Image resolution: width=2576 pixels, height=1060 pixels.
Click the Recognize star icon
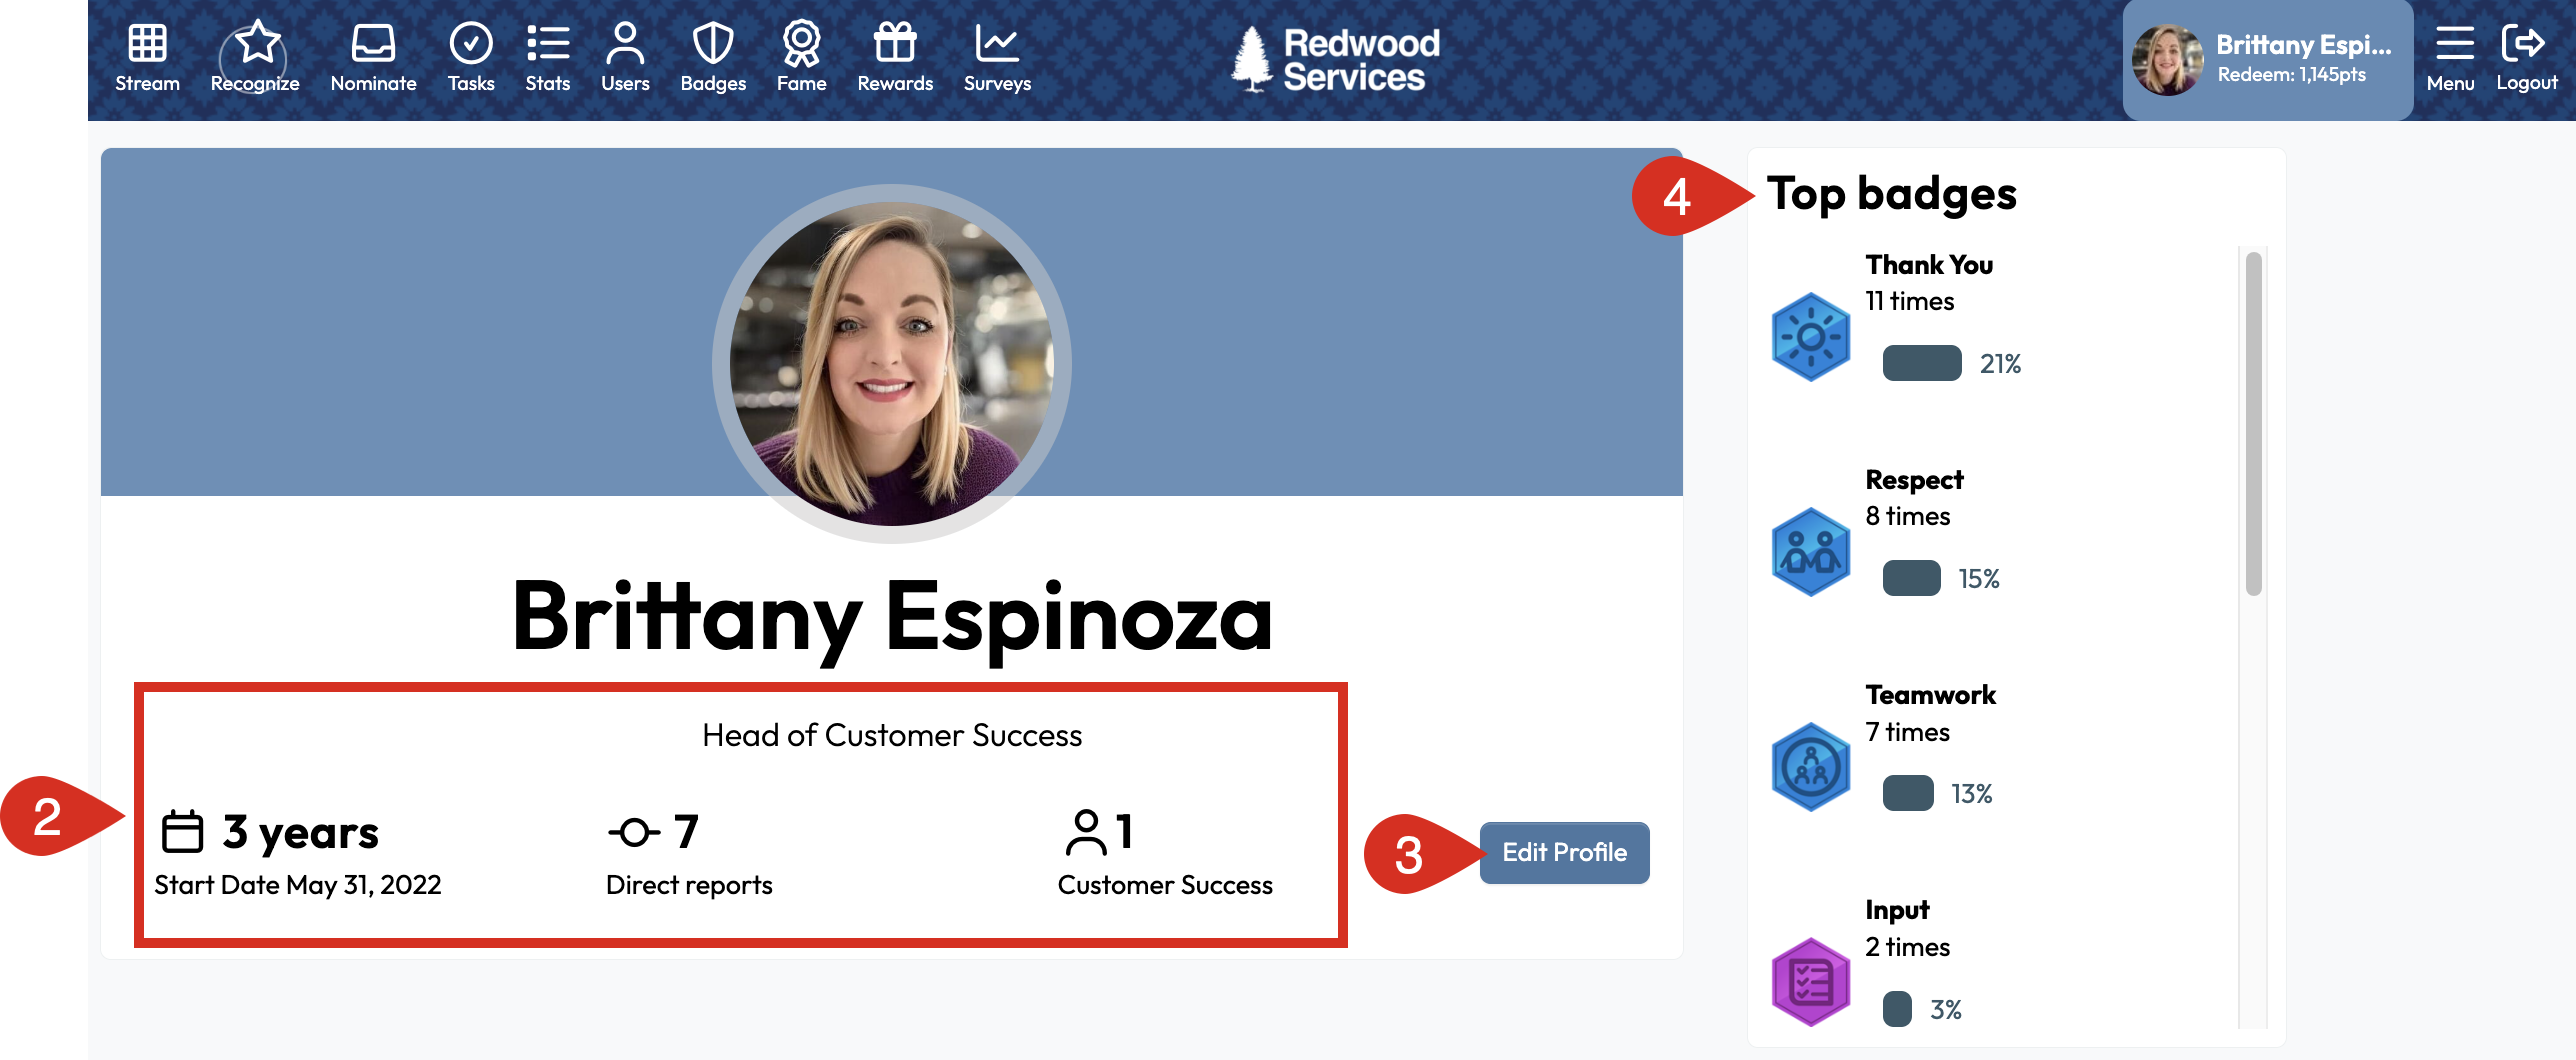coord(256,44)
